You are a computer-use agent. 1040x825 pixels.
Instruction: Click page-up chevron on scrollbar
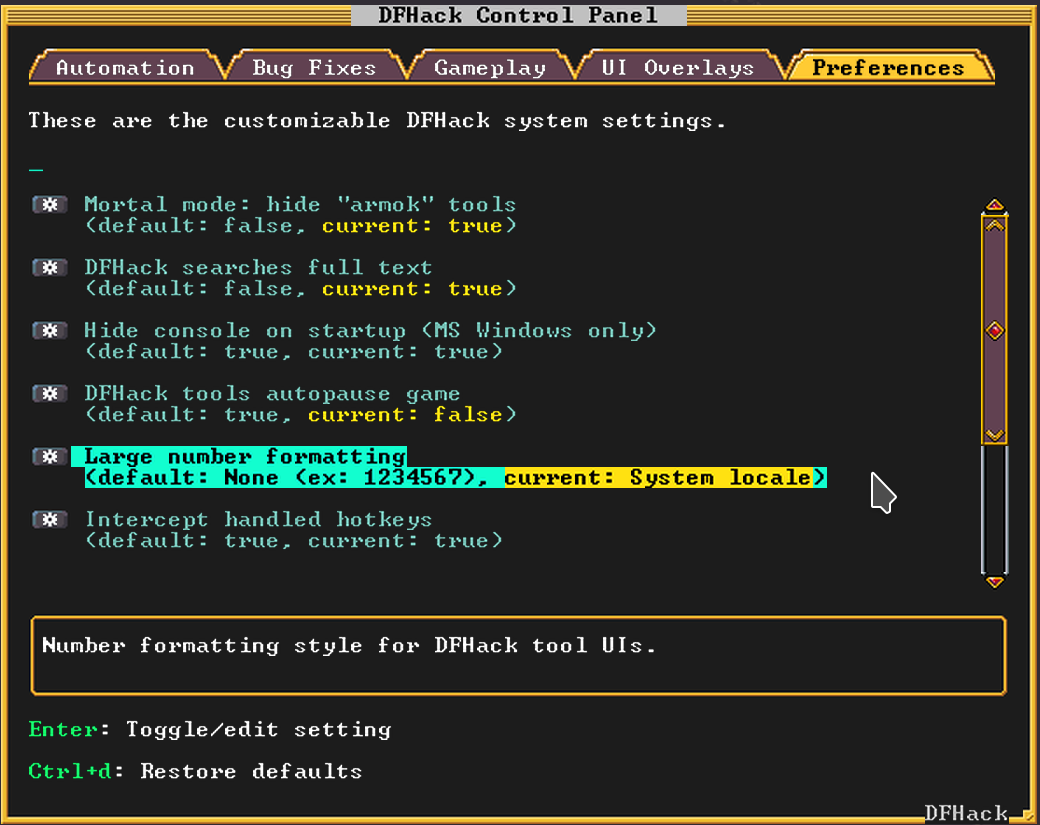pos(994,225)
